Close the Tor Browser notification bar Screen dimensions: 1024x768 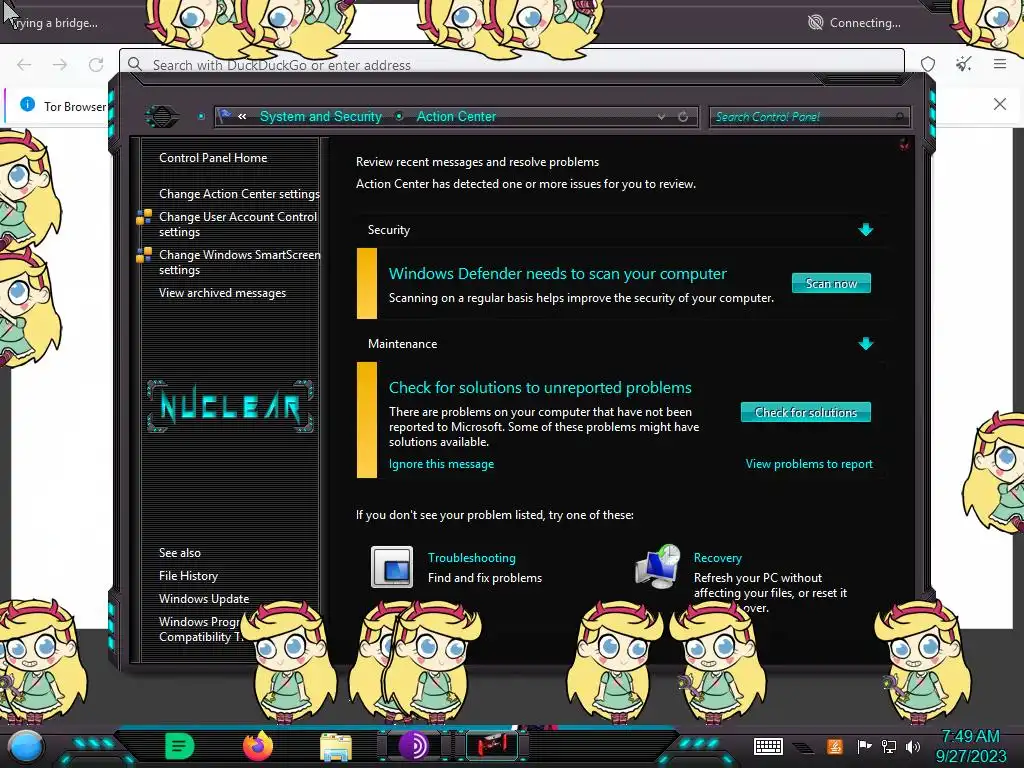tap(999, 104)
